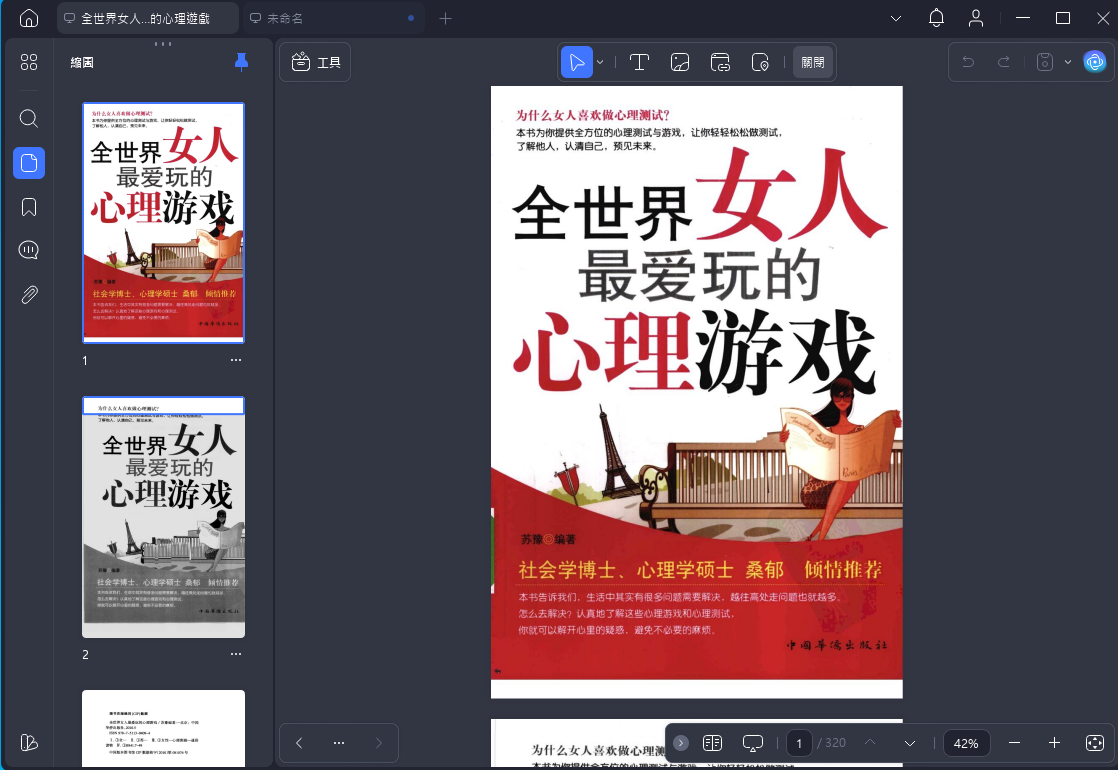Toggle the two-page reading view

tap(712, 743)
